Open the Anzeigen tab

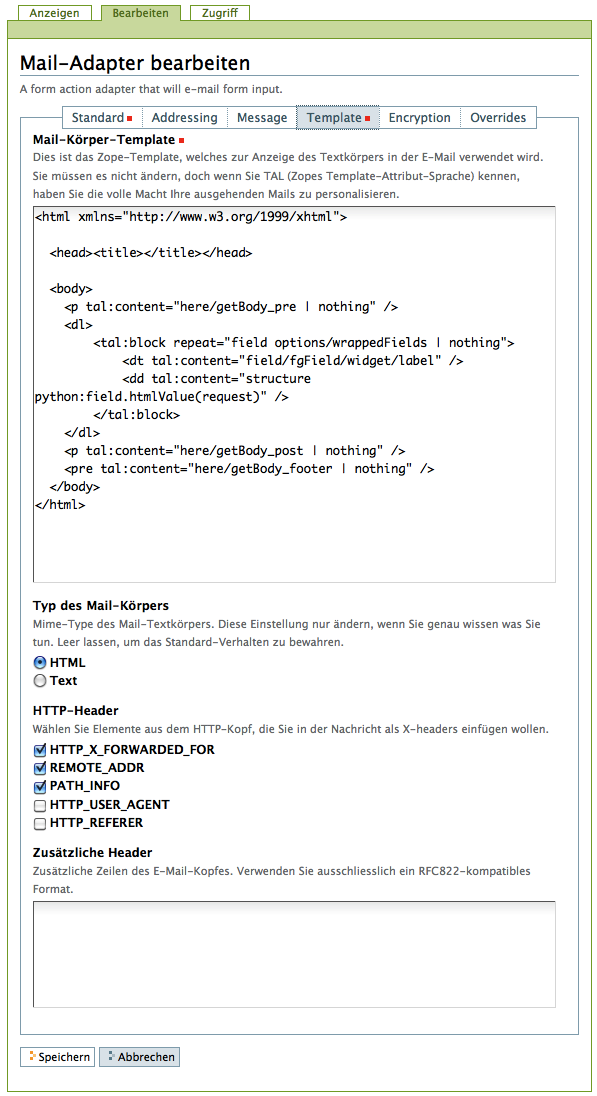point(55,13)
